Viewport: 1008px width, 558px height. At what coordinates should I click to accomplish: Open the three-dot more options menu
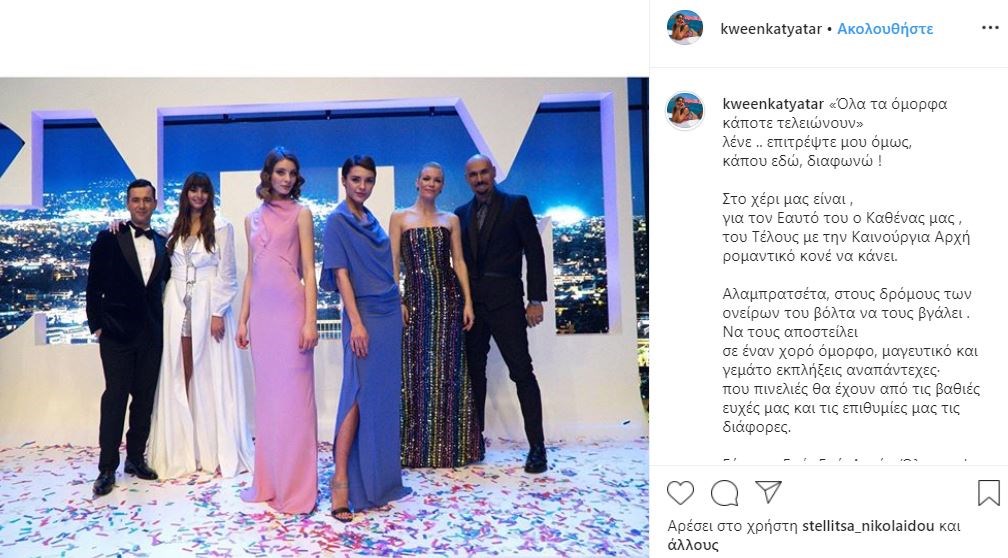pos(990,28)
